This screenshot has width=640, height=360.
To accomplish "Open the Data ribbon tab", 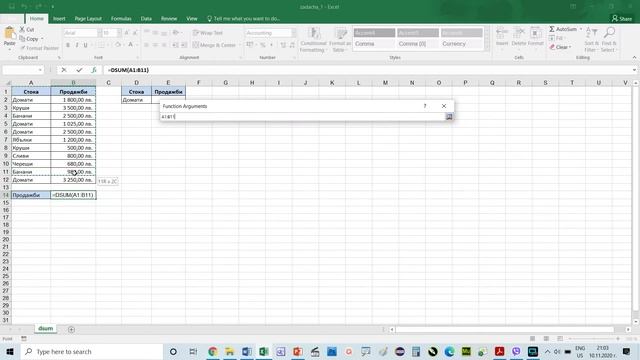I will click(x=146, y=19).
